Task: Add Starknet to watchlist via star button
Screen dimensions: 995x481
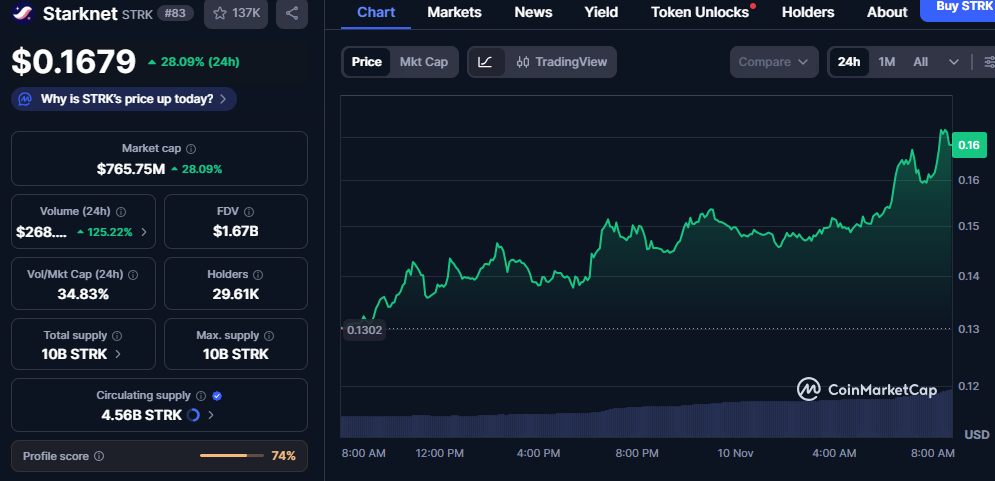Action: tap(235, 13)
